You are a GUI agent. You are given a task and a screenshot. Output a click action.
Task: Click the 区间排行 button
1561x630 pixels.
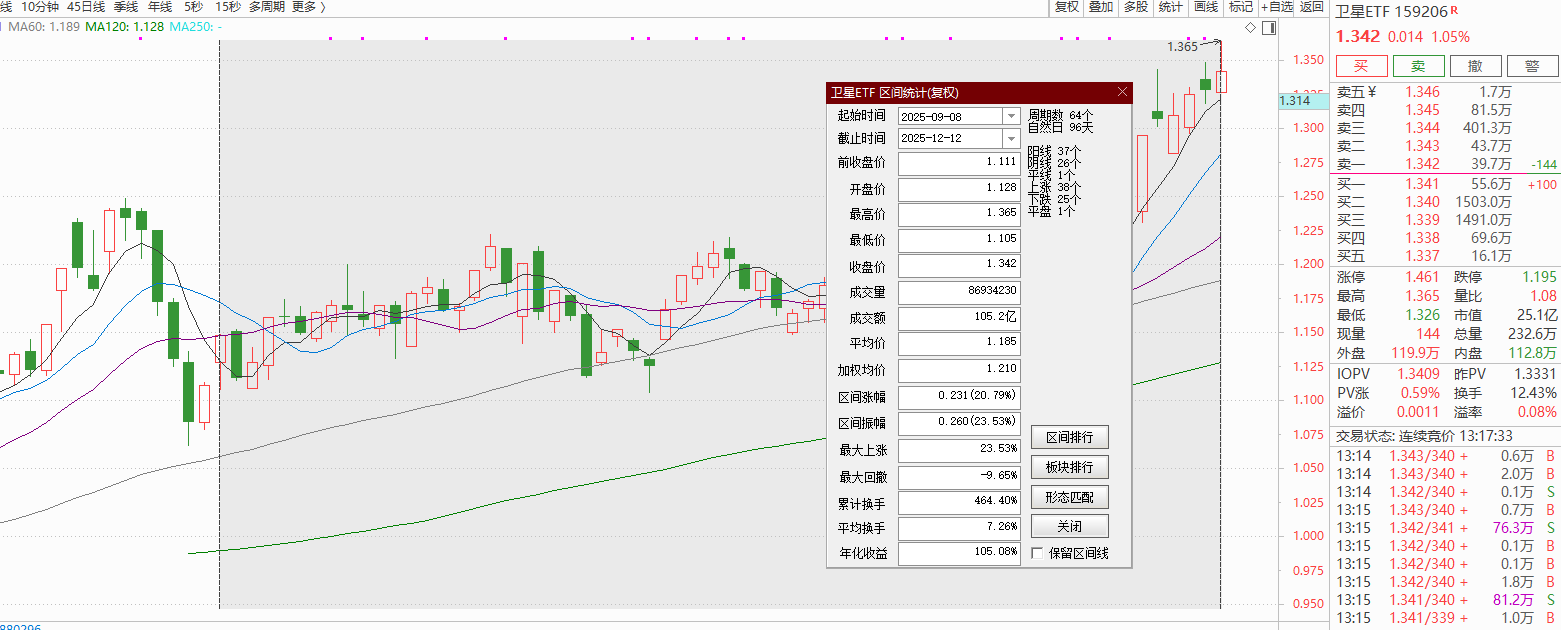point(1070,437)
